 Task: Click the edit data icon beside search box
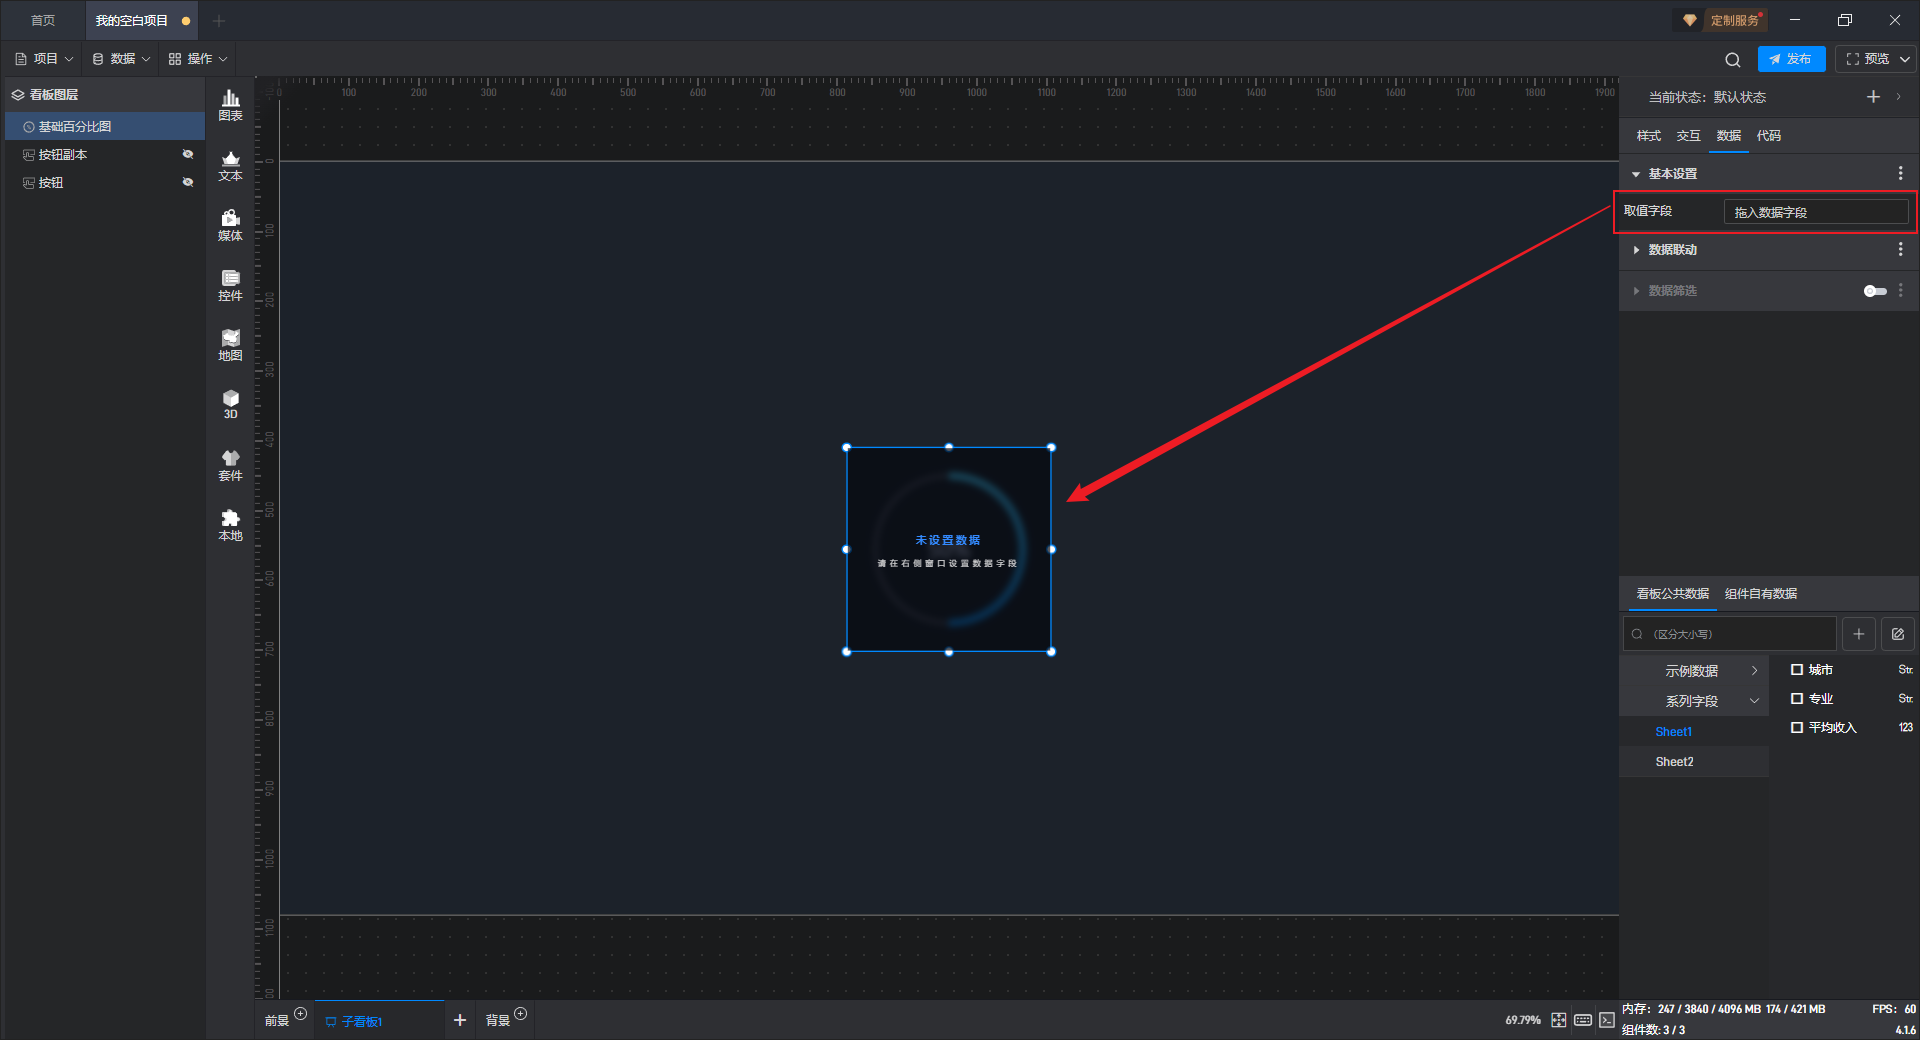point(1898,634)
